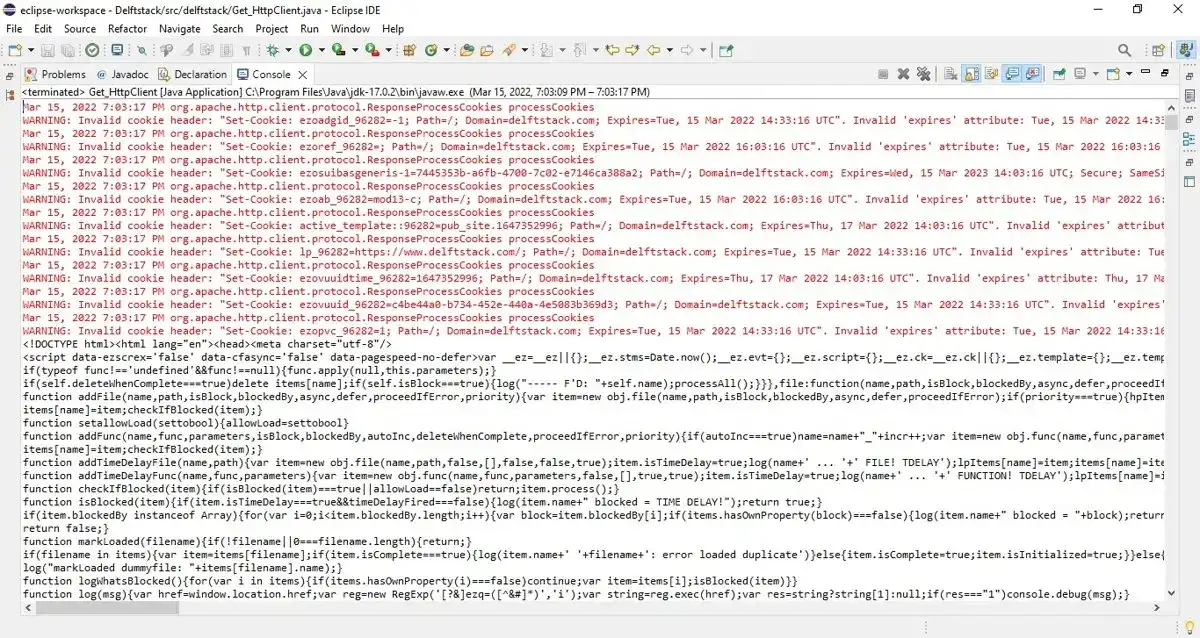Maximize the Console view panel

1165,73
